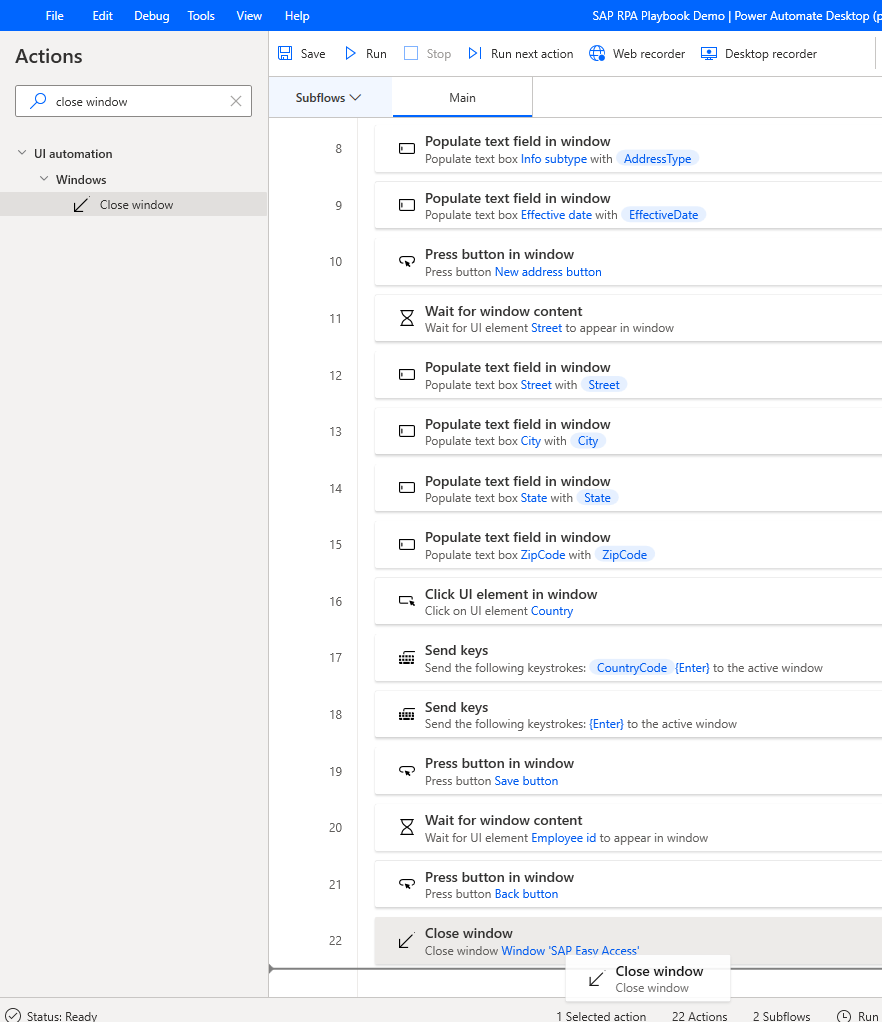This screenshot has height=1022, width=882.
Task: Click '1 Selected action' status text
Action: pos(601,1016)
